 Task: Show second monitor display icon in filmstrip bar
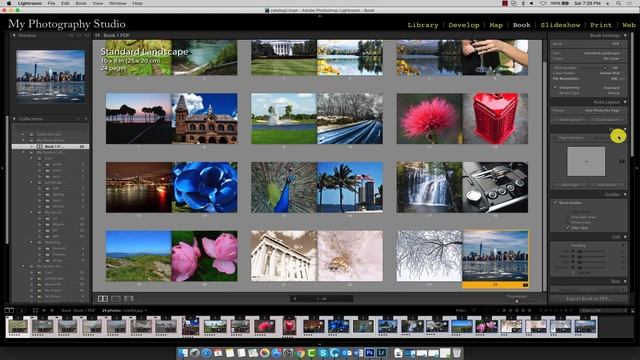pyautogui.click(x=21, y=311)
